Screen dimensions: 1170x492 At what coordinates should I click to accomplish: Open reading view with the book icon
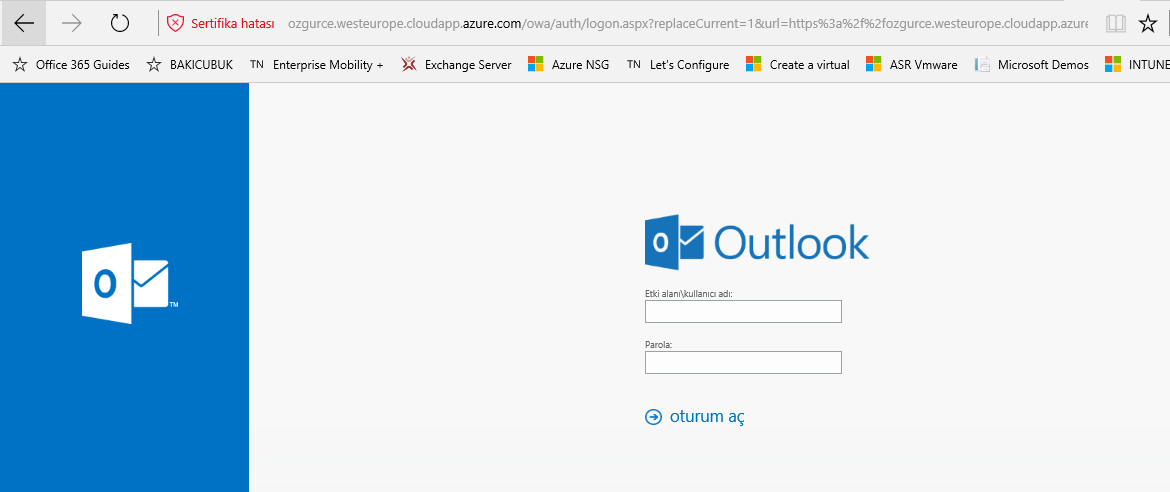coord(1116,23)
